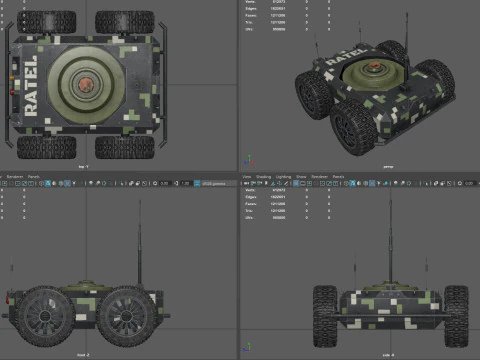Image resolution: width=480 pixels, height=360 pixels.
Task: Toggle Gate Mask in side view toolbar
Action: point(316,183)
